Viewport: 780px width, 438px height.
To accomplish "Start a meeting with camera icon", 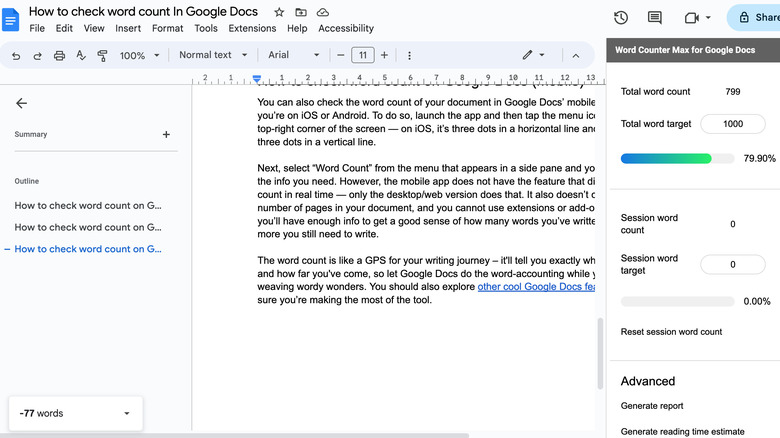I will click(691, 18).
